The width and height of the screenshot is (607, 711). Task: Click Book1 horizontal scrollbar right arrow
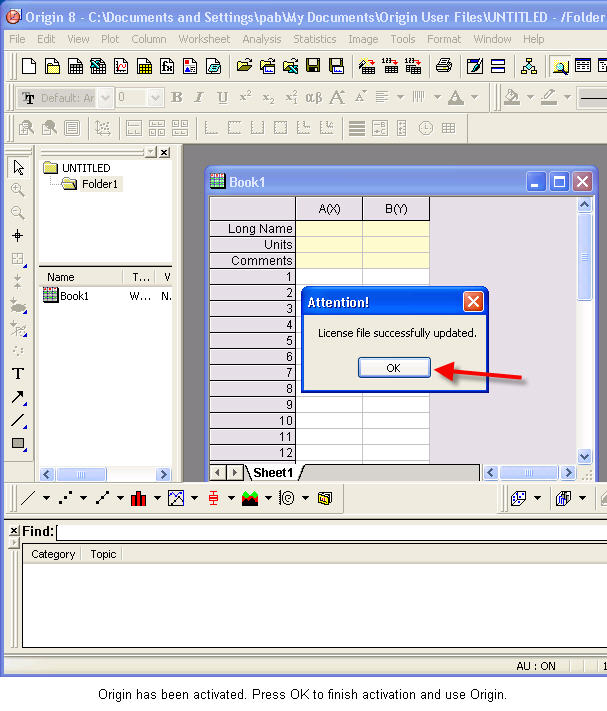pos(568,473)
